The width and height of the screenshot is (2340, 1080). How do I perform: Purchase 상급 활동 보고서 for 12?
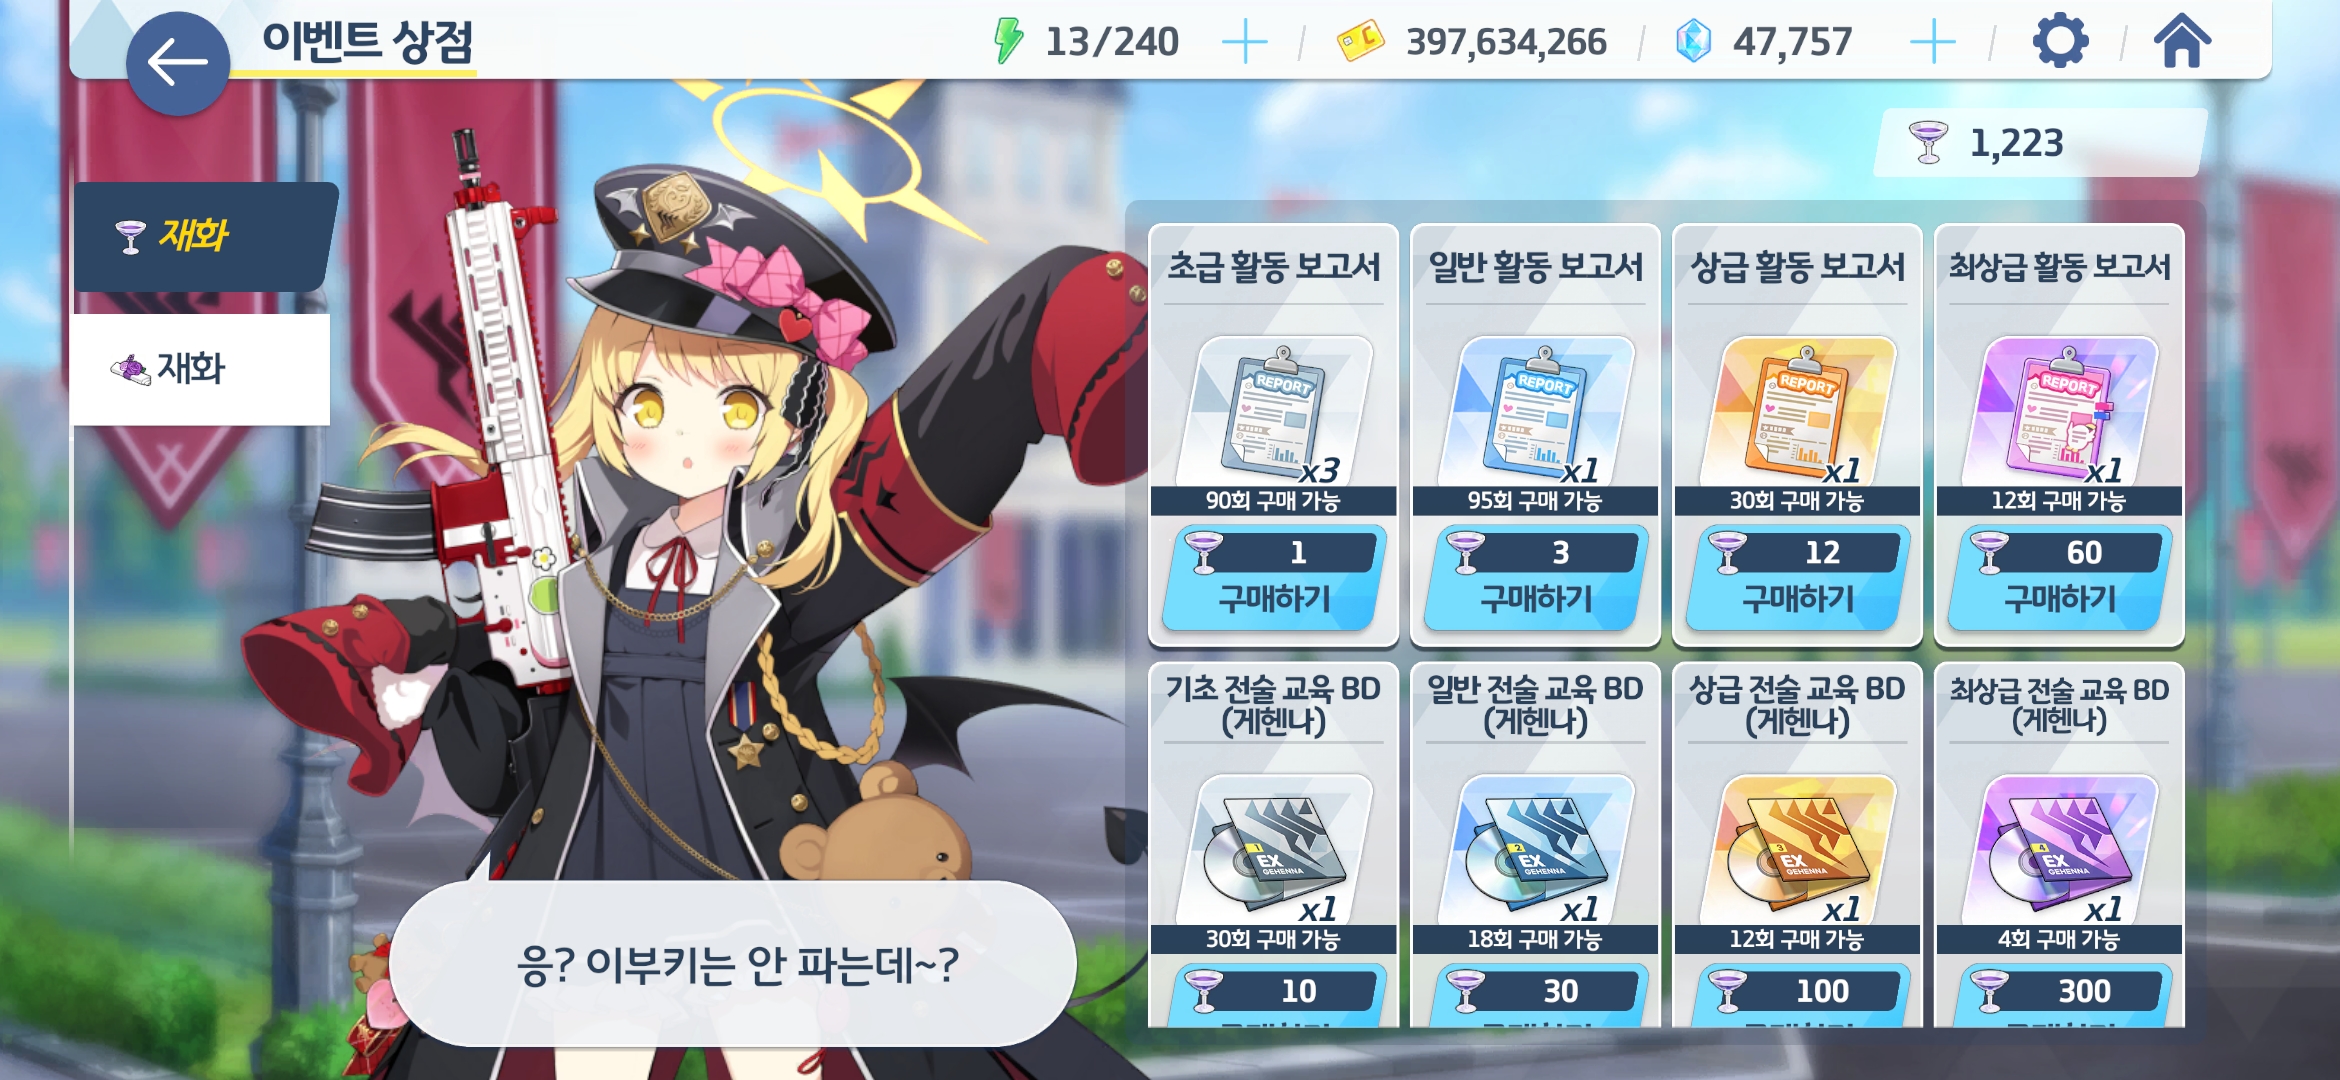[x=1797, y=578]
